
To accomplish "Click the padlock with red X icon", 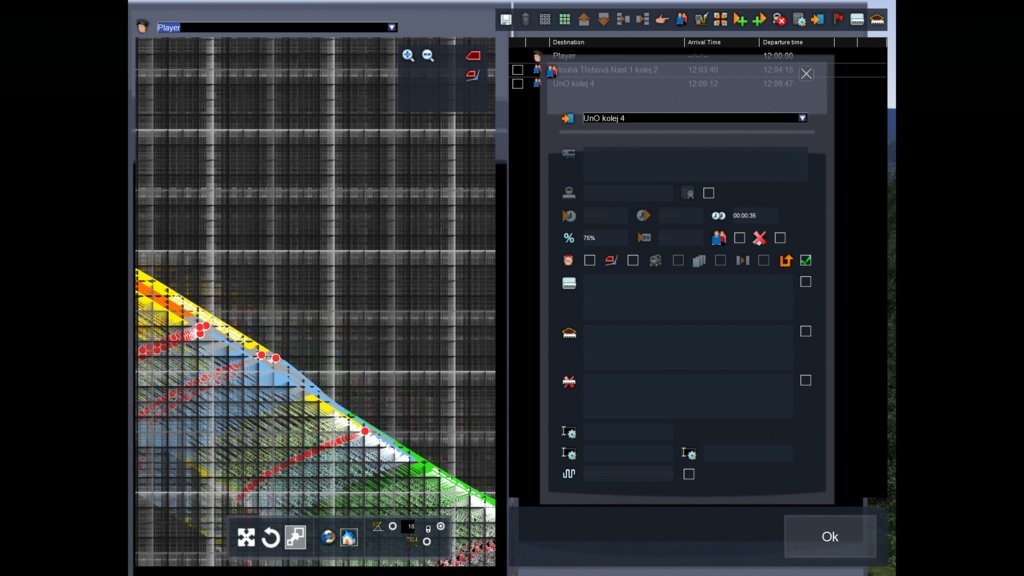I will [x=779, y=20].
